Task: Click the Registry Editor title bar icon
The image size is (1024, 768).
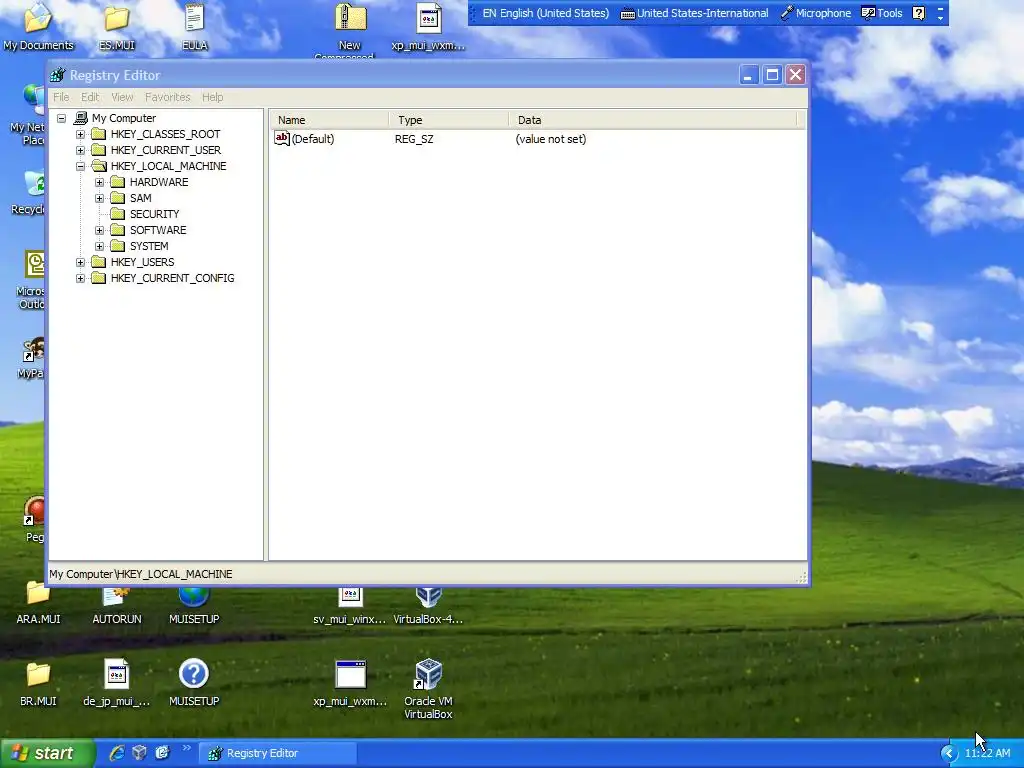Action: (58, 75)
